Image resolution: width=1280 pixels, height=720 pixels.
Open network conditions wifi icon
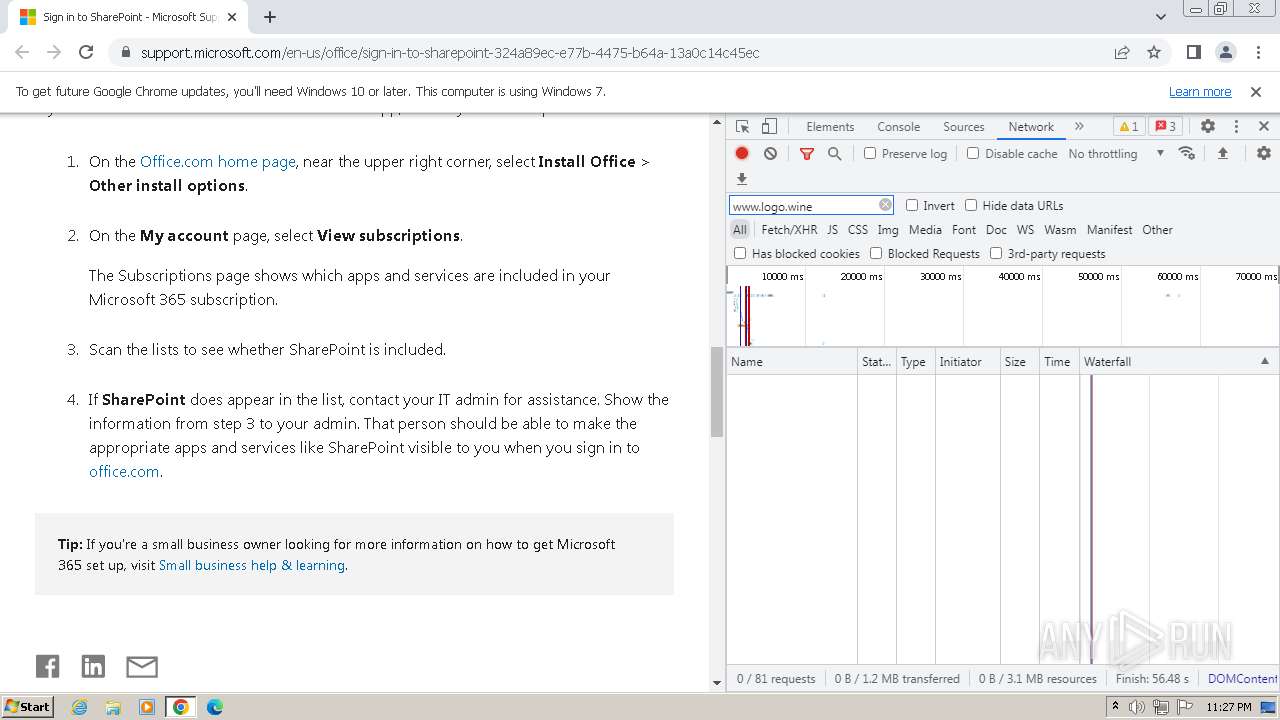pyautogui.click(x=1187, y=153)
